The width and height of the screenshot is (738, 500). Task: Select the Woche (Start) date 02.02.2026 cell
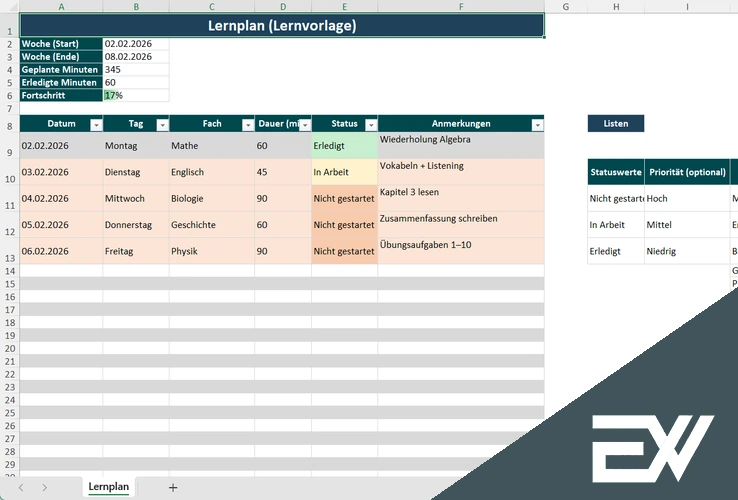[135, 44]
